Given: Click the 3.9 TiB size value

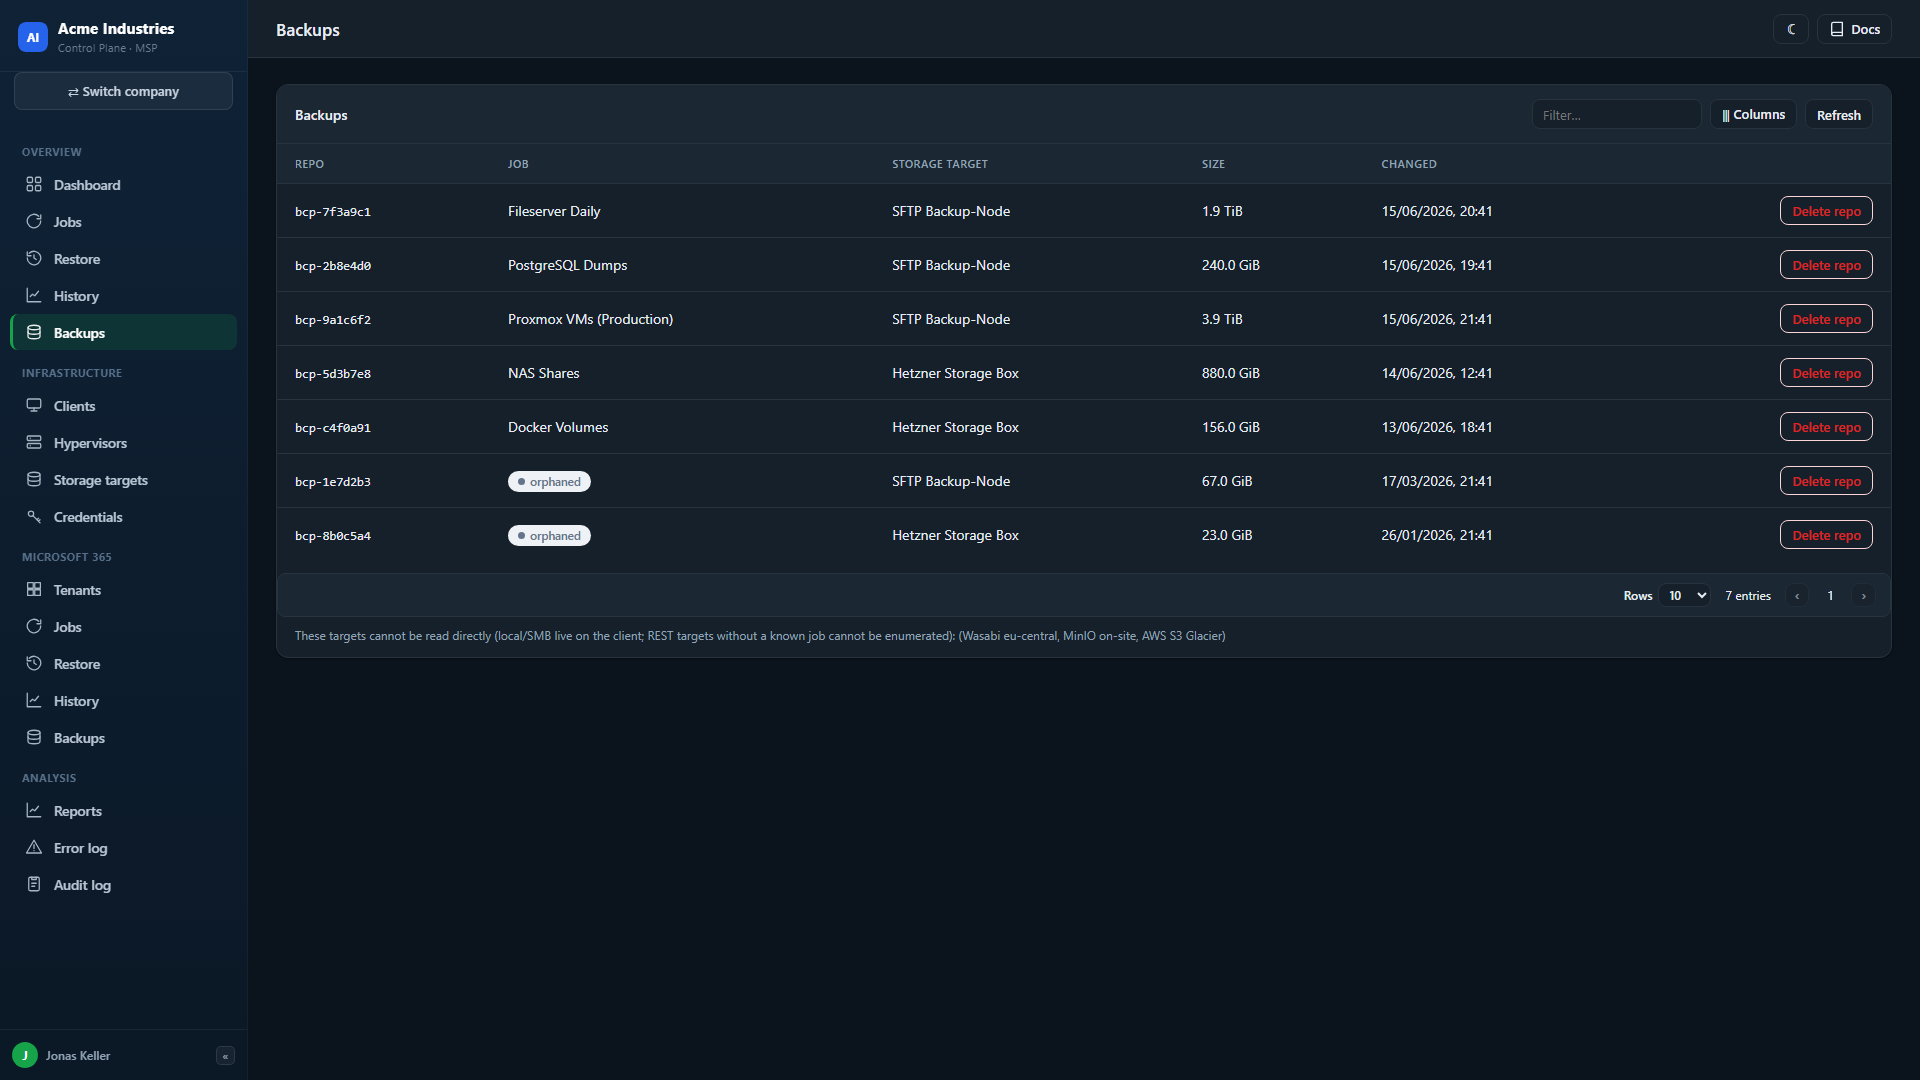Looking at the screenshot, I should [x=1222, y=319].
